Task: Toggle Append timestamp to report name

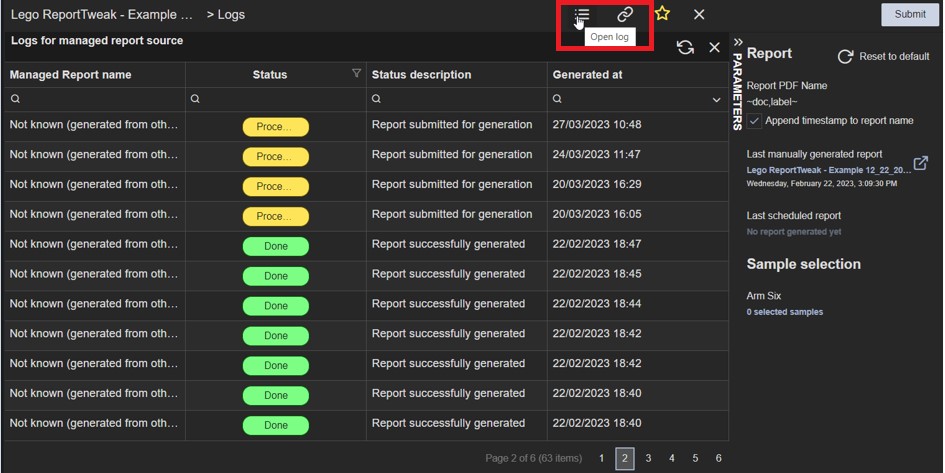Action: point(755,121)
